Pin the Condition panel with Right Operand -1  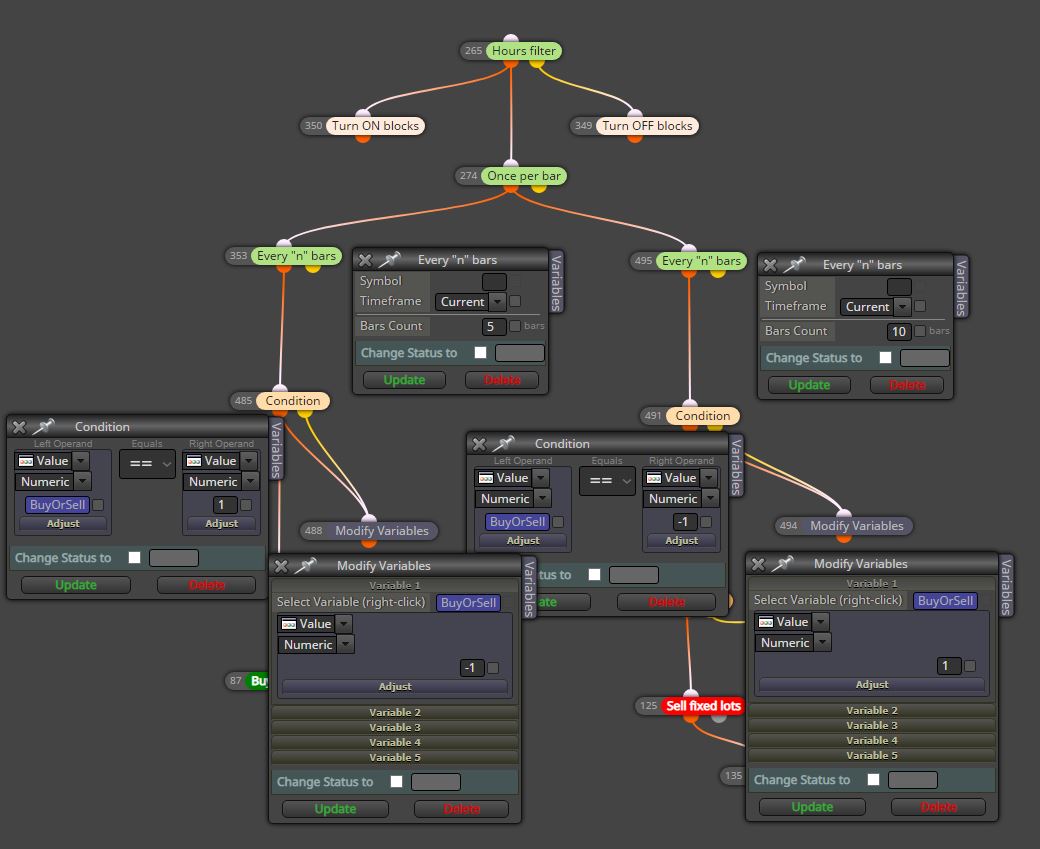pos(504,443)
